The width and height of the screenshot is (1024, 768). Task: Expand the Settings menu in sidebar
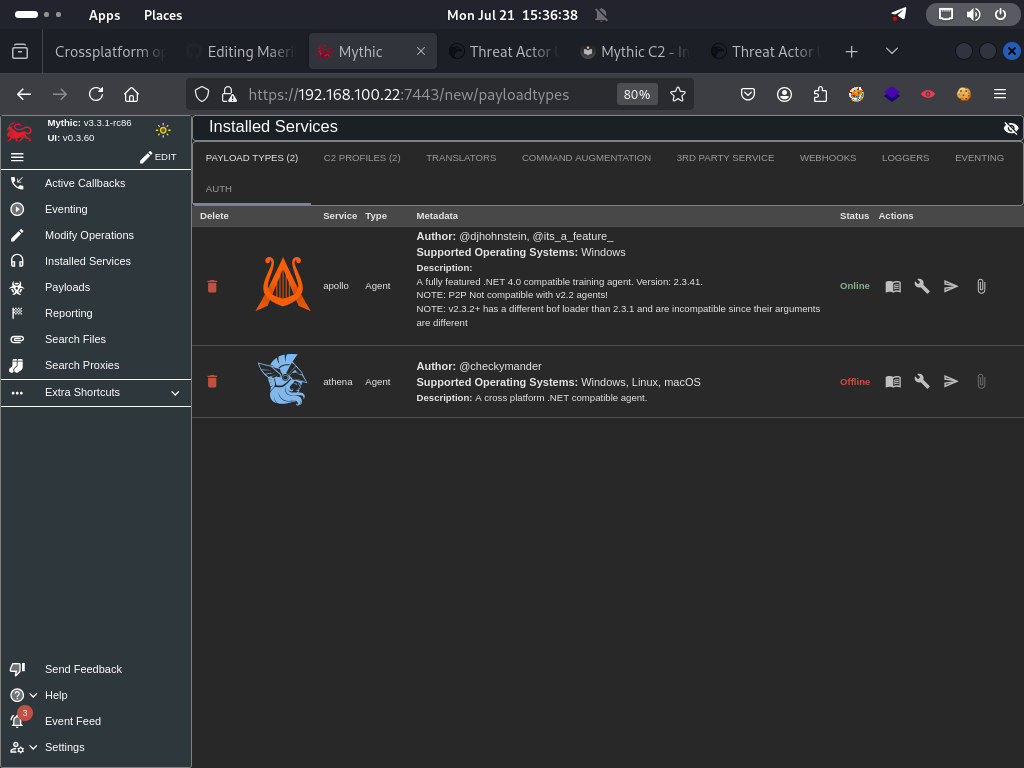[33, 747]
